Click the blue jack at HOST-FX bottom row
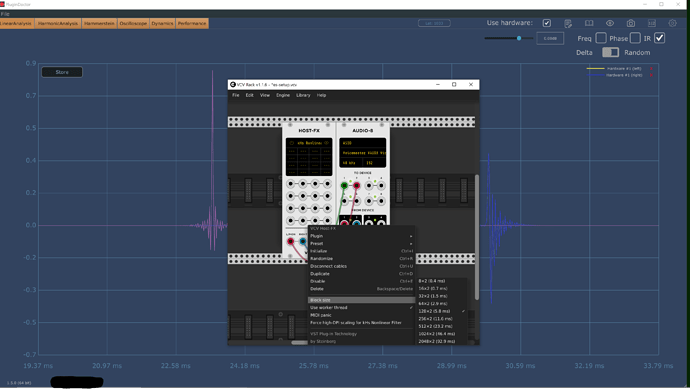 [x=303, y=242]
